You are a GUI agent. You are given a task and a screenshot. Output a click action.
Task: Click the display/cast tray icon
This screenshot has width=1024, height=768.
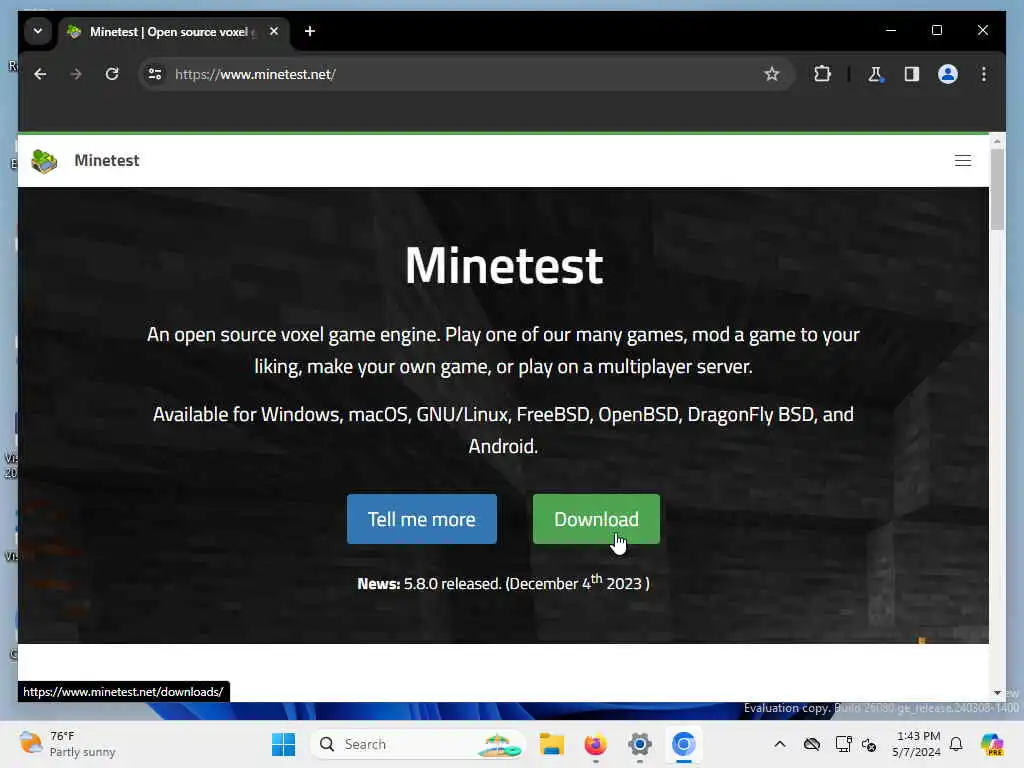pyautogui.click(x=843, y=744)
